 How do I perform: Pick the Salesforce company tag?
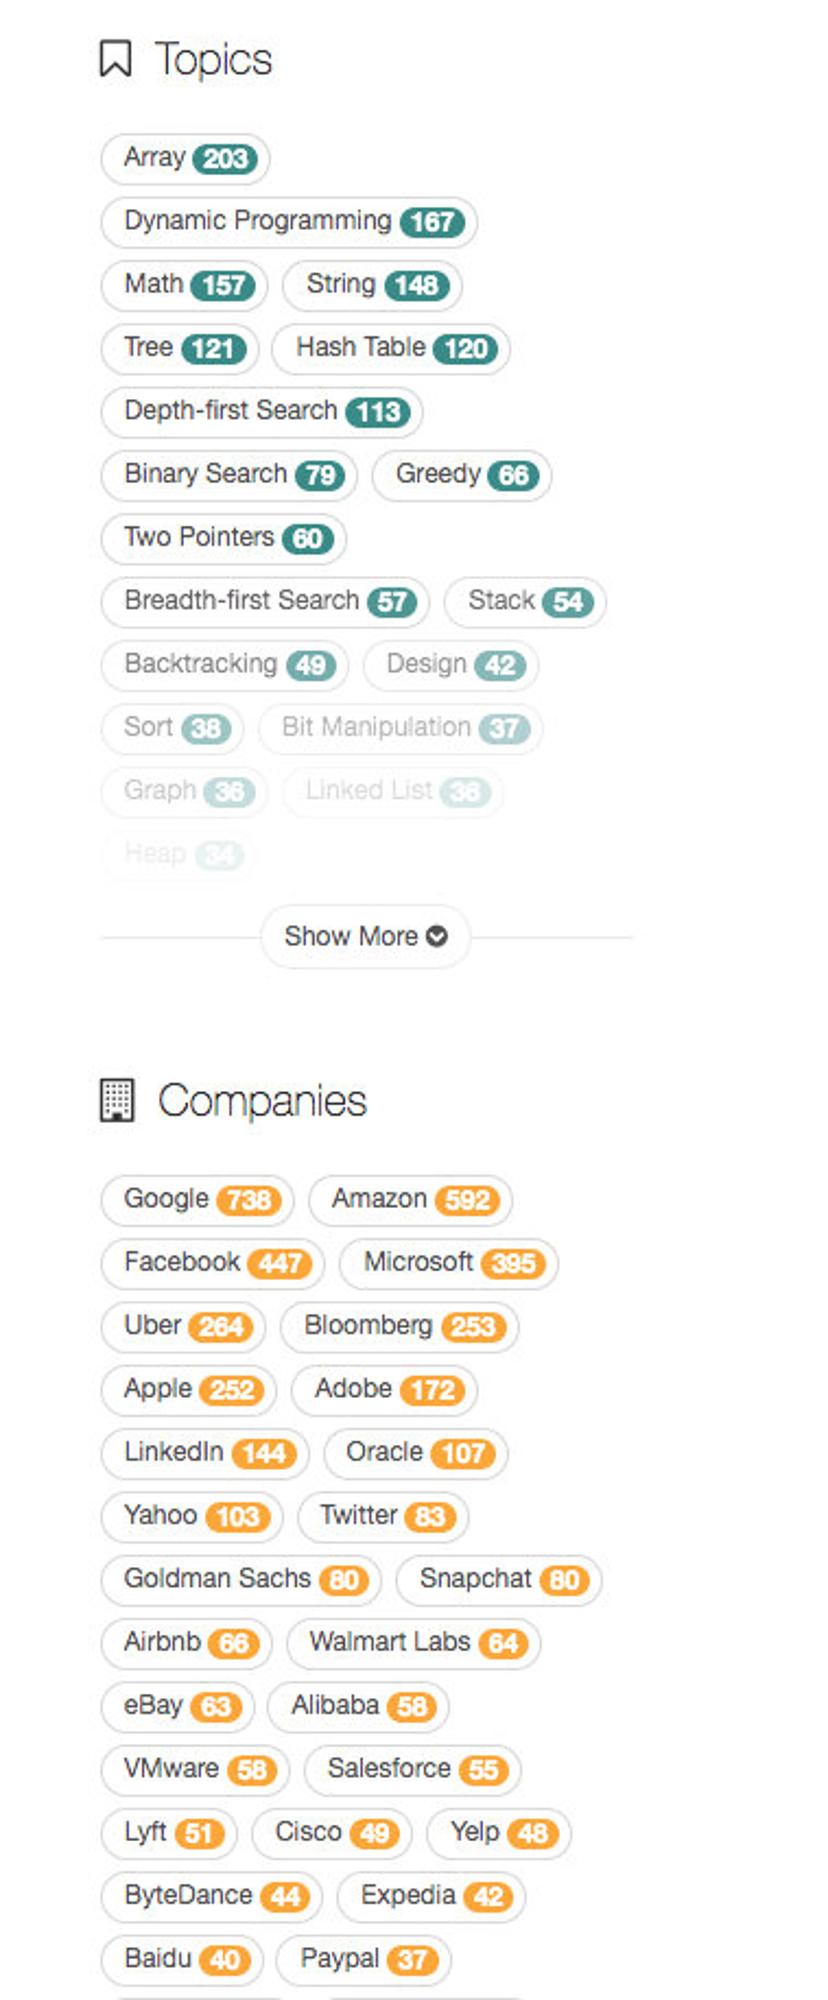[x=412, y=1769]
